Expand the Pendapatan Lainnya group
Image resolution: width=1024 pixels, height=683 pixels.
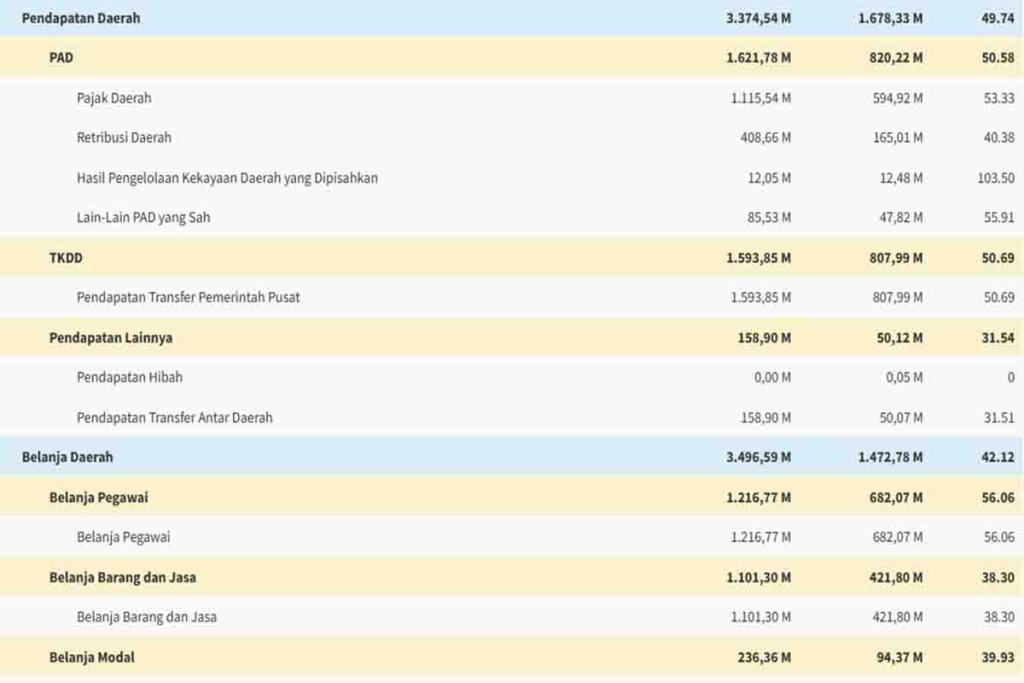512,338
